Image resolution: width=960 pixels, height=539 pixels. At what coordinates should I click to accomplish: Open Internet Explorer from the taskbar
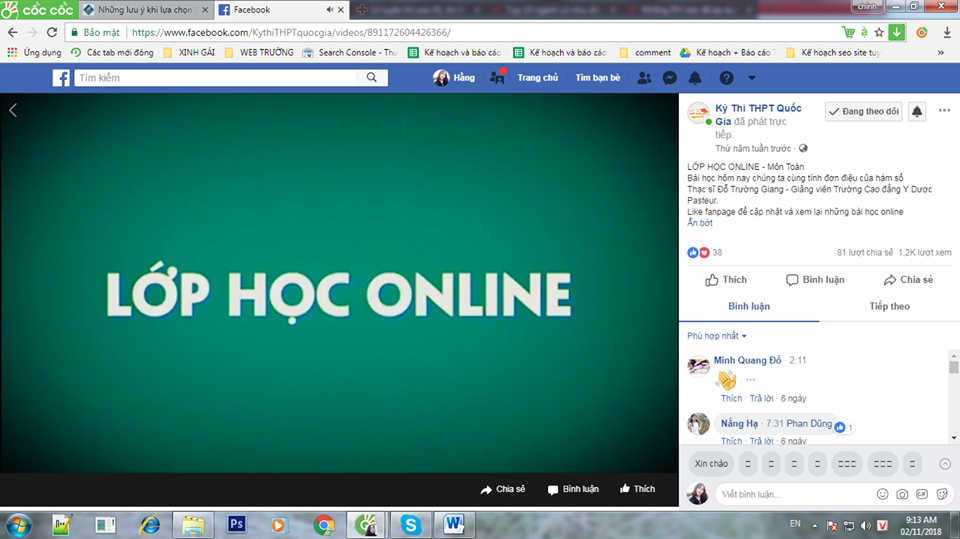click(x=149, y=524)
